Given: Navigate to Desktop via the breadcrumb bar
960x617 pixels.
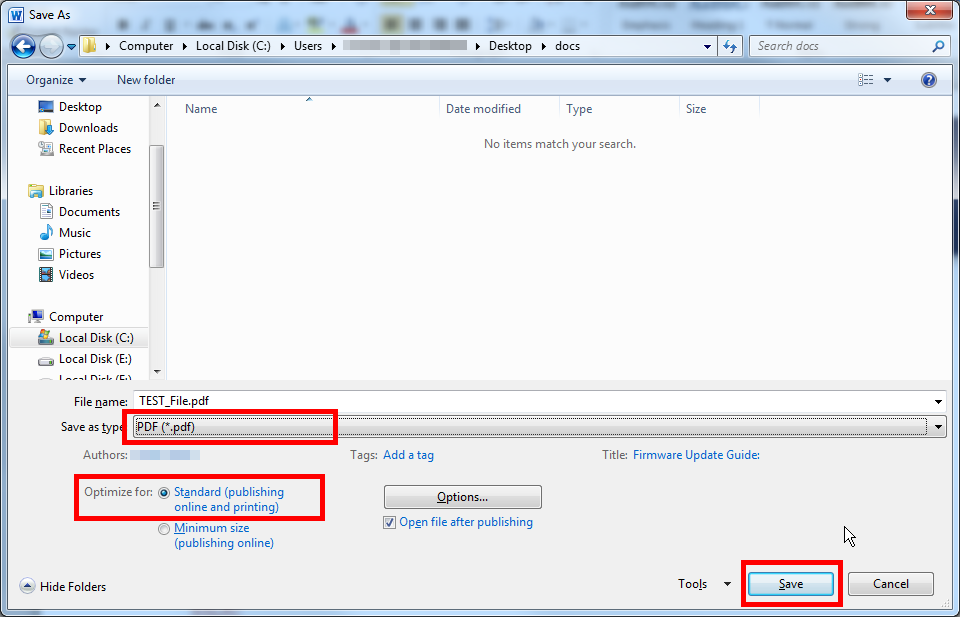Looking at the screenshot, I should point(510,46).
